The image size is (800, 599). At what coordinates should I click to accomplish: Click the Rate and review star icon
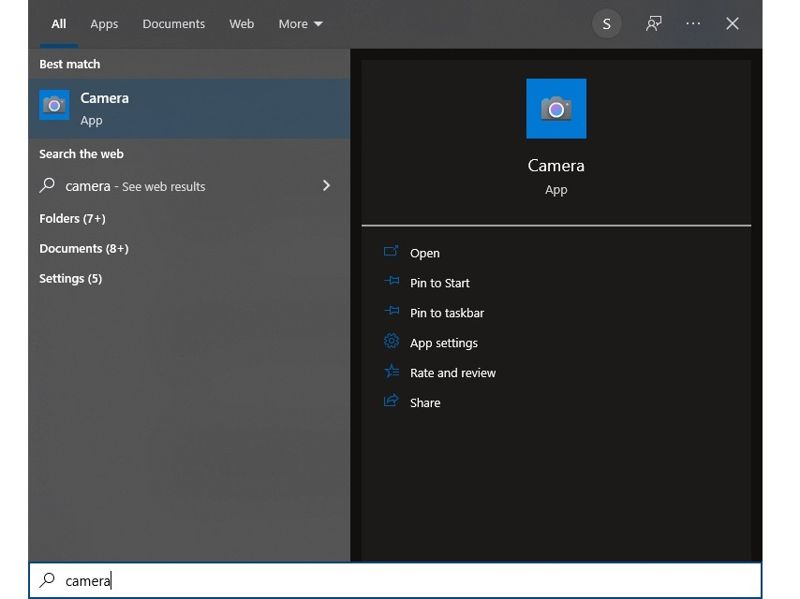pyautogui.click(x=391, y=371)
